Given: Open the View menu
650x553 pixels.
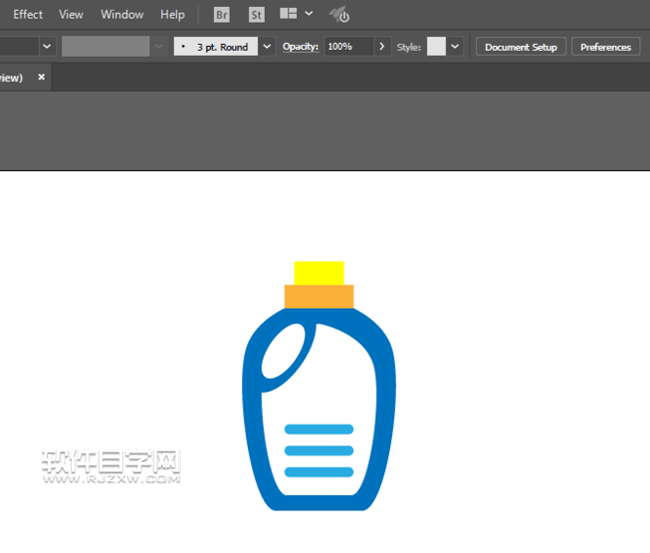Looking at the screenshot, I should point(71,15).
